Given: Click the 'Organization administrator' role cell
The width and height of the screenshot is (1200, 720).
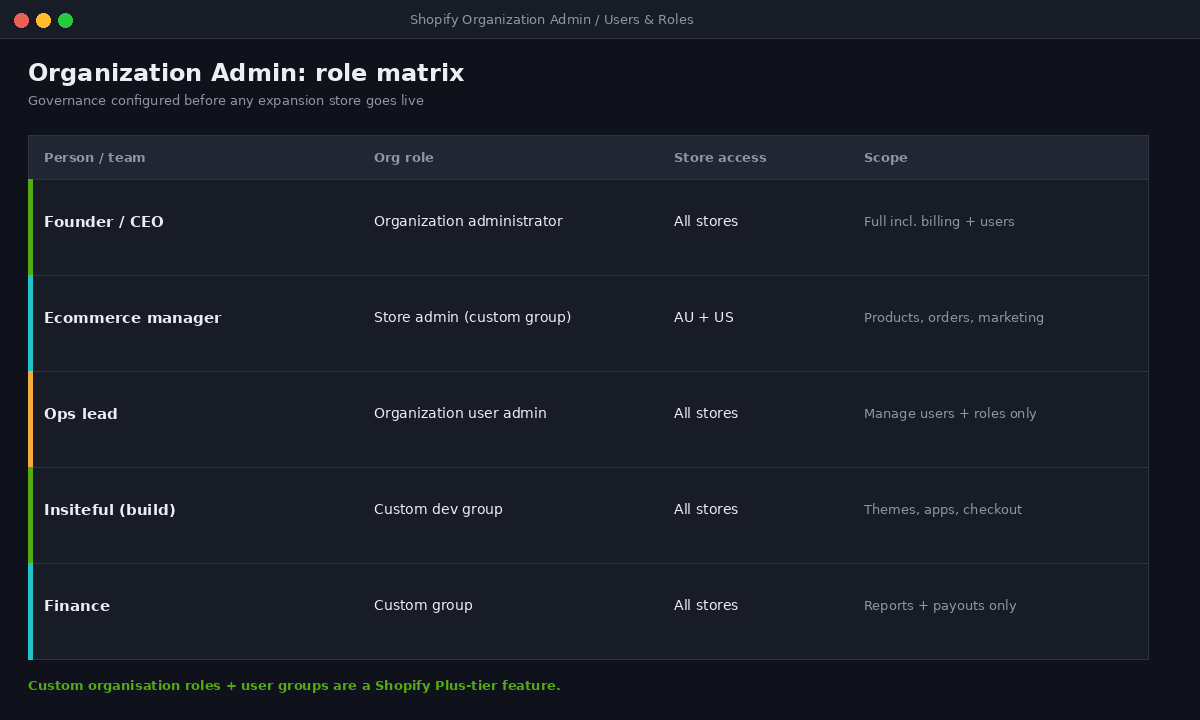Looking at the screenshot, I should [x=468, y=221].
